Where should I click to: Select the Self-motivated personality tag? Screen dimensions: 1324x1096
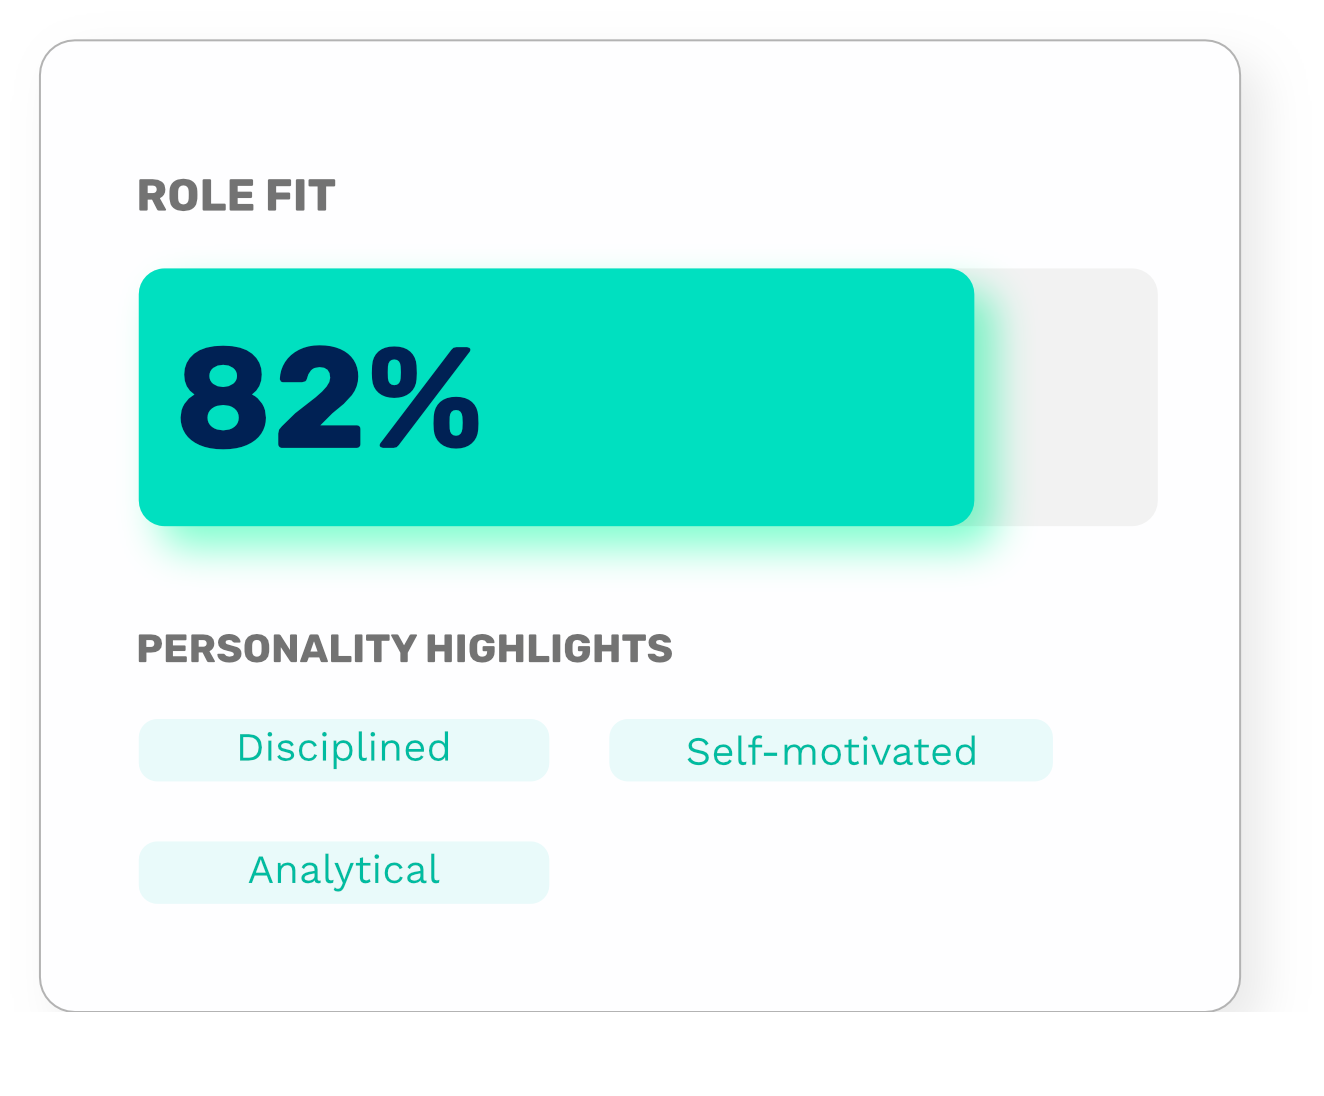(831, 748)
